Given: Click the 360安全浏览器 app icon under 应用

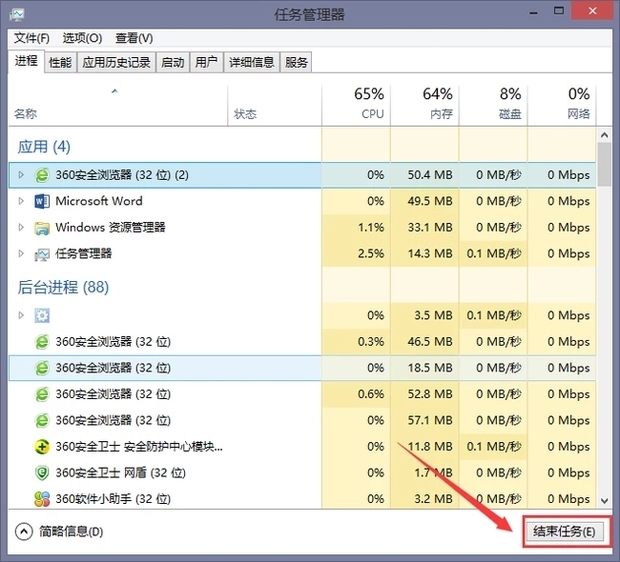Looking at the screenshot, I should [42, 175].
